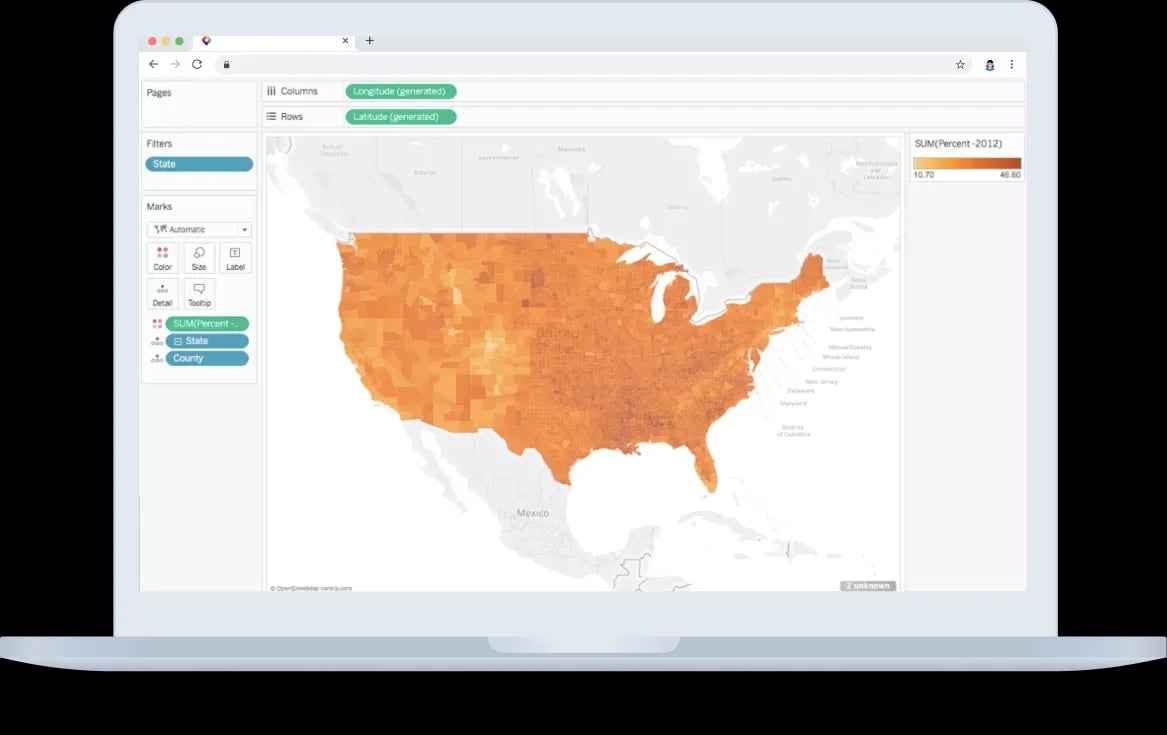Viewport: 1167px width, 735px height.
Task: Open the Automatic mark type dropdown
Action: click(x=199, y=229)
